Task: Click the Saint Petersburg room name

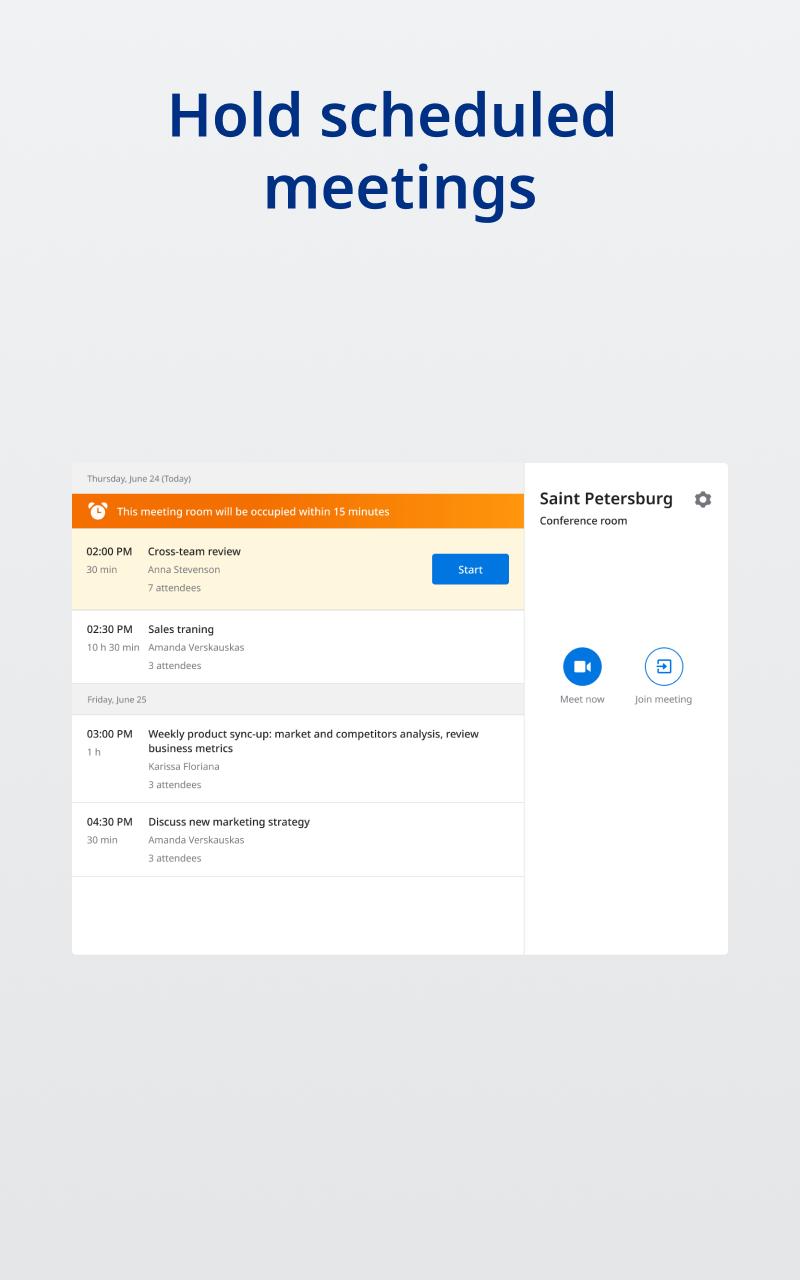Action: point(606,498)
